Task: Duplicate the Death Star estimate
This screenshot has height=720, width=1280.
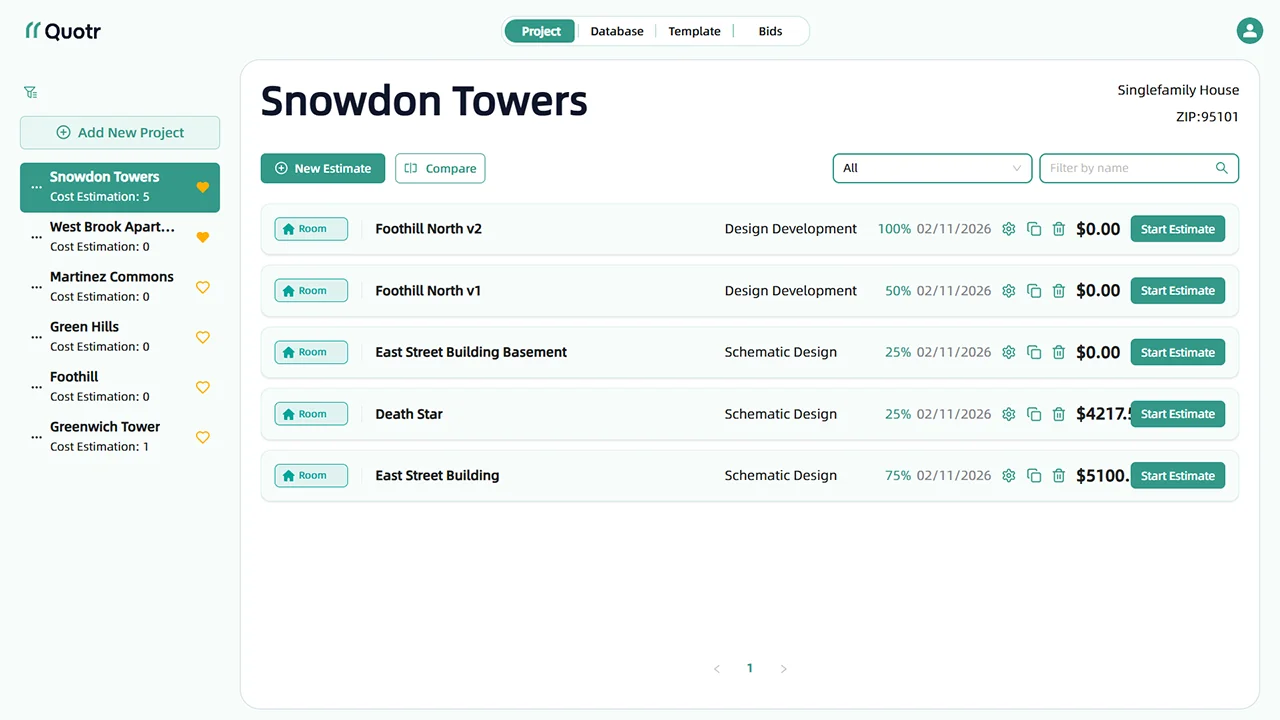Action: [1034, 413]
